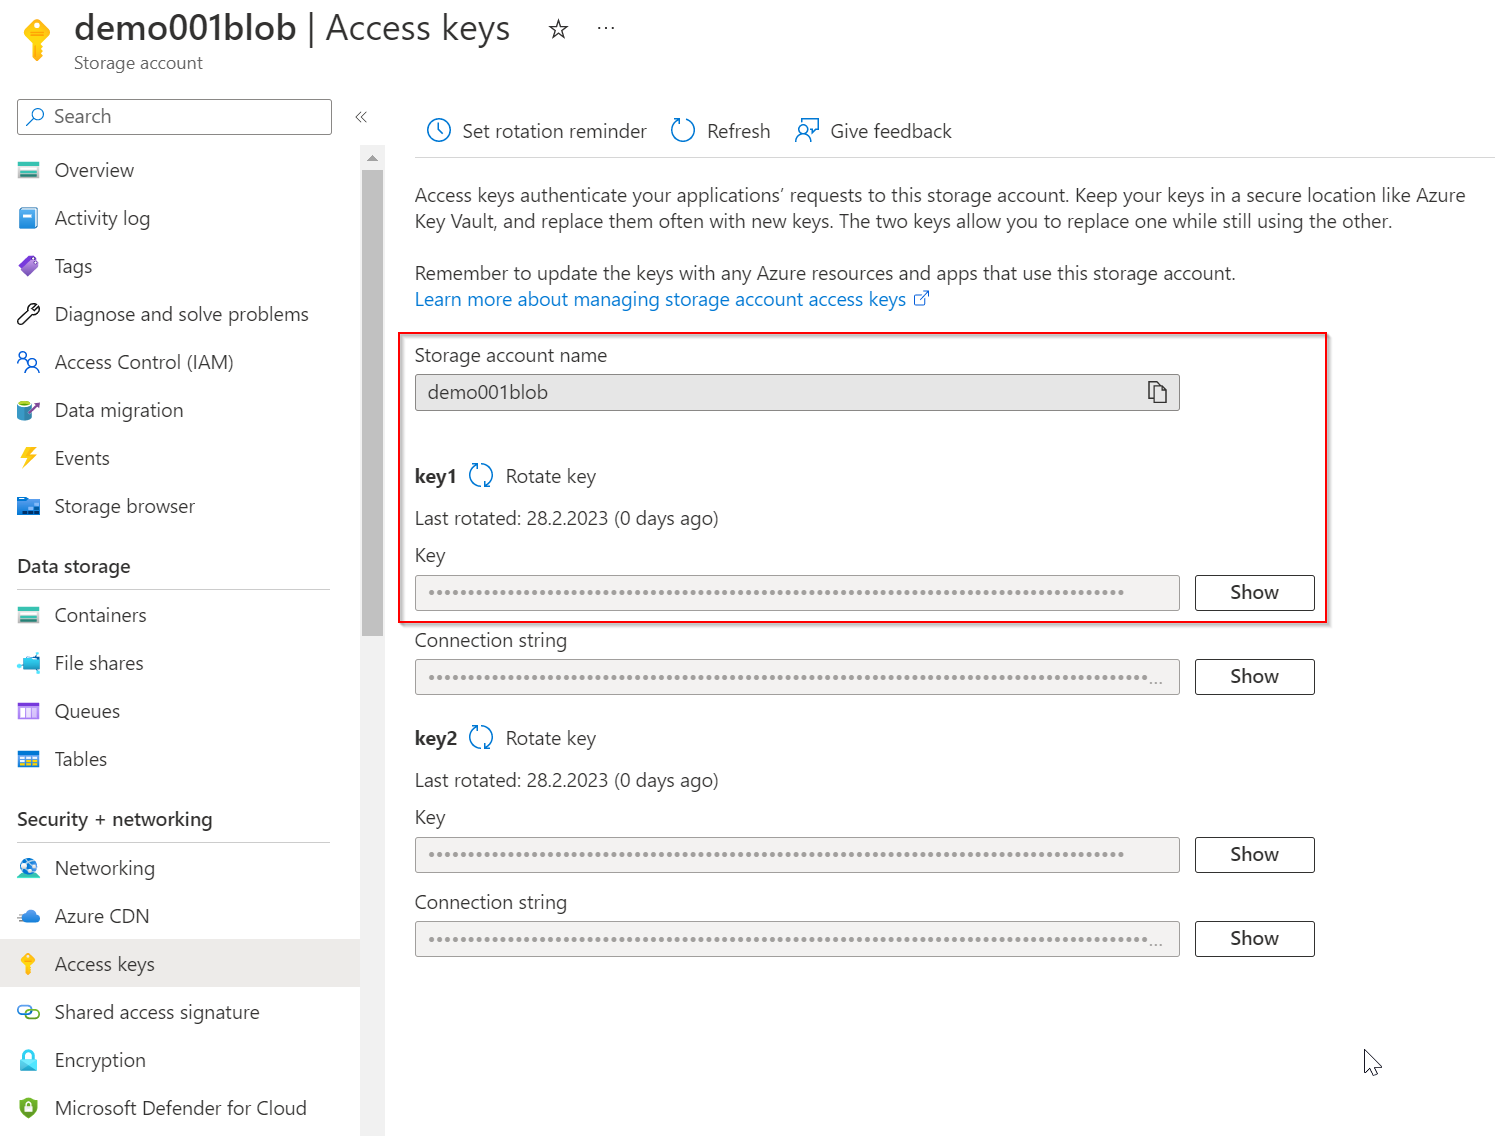Viewport: 1511px width, 1136px height.
Task: Open the Overview menu item
Action: pos(94,170)
